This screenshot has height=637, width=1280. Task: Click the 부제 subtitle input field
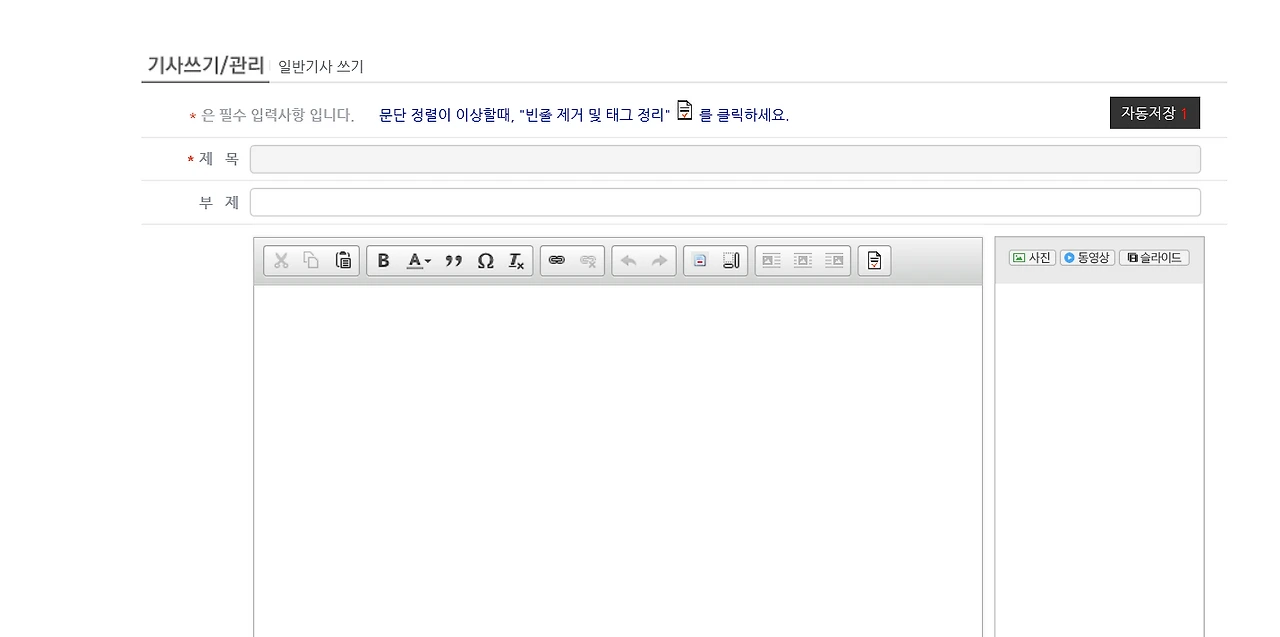(x=725, y=202)
